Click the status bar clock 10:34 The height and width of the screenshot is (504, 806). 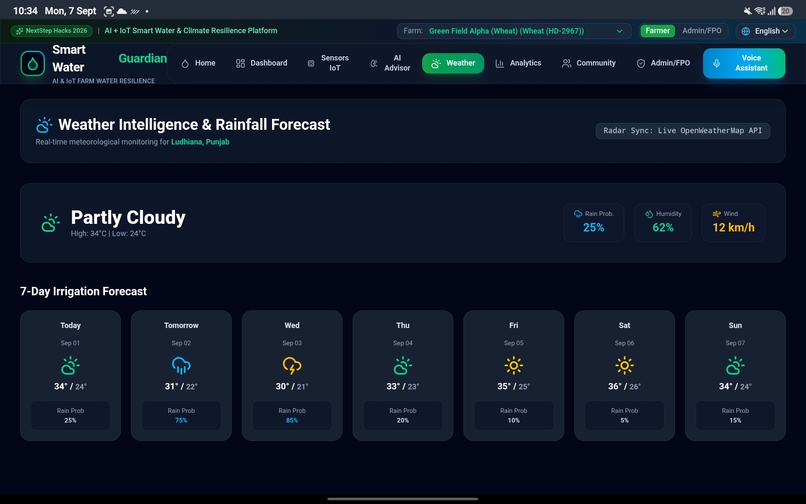(x=25, y=11)
